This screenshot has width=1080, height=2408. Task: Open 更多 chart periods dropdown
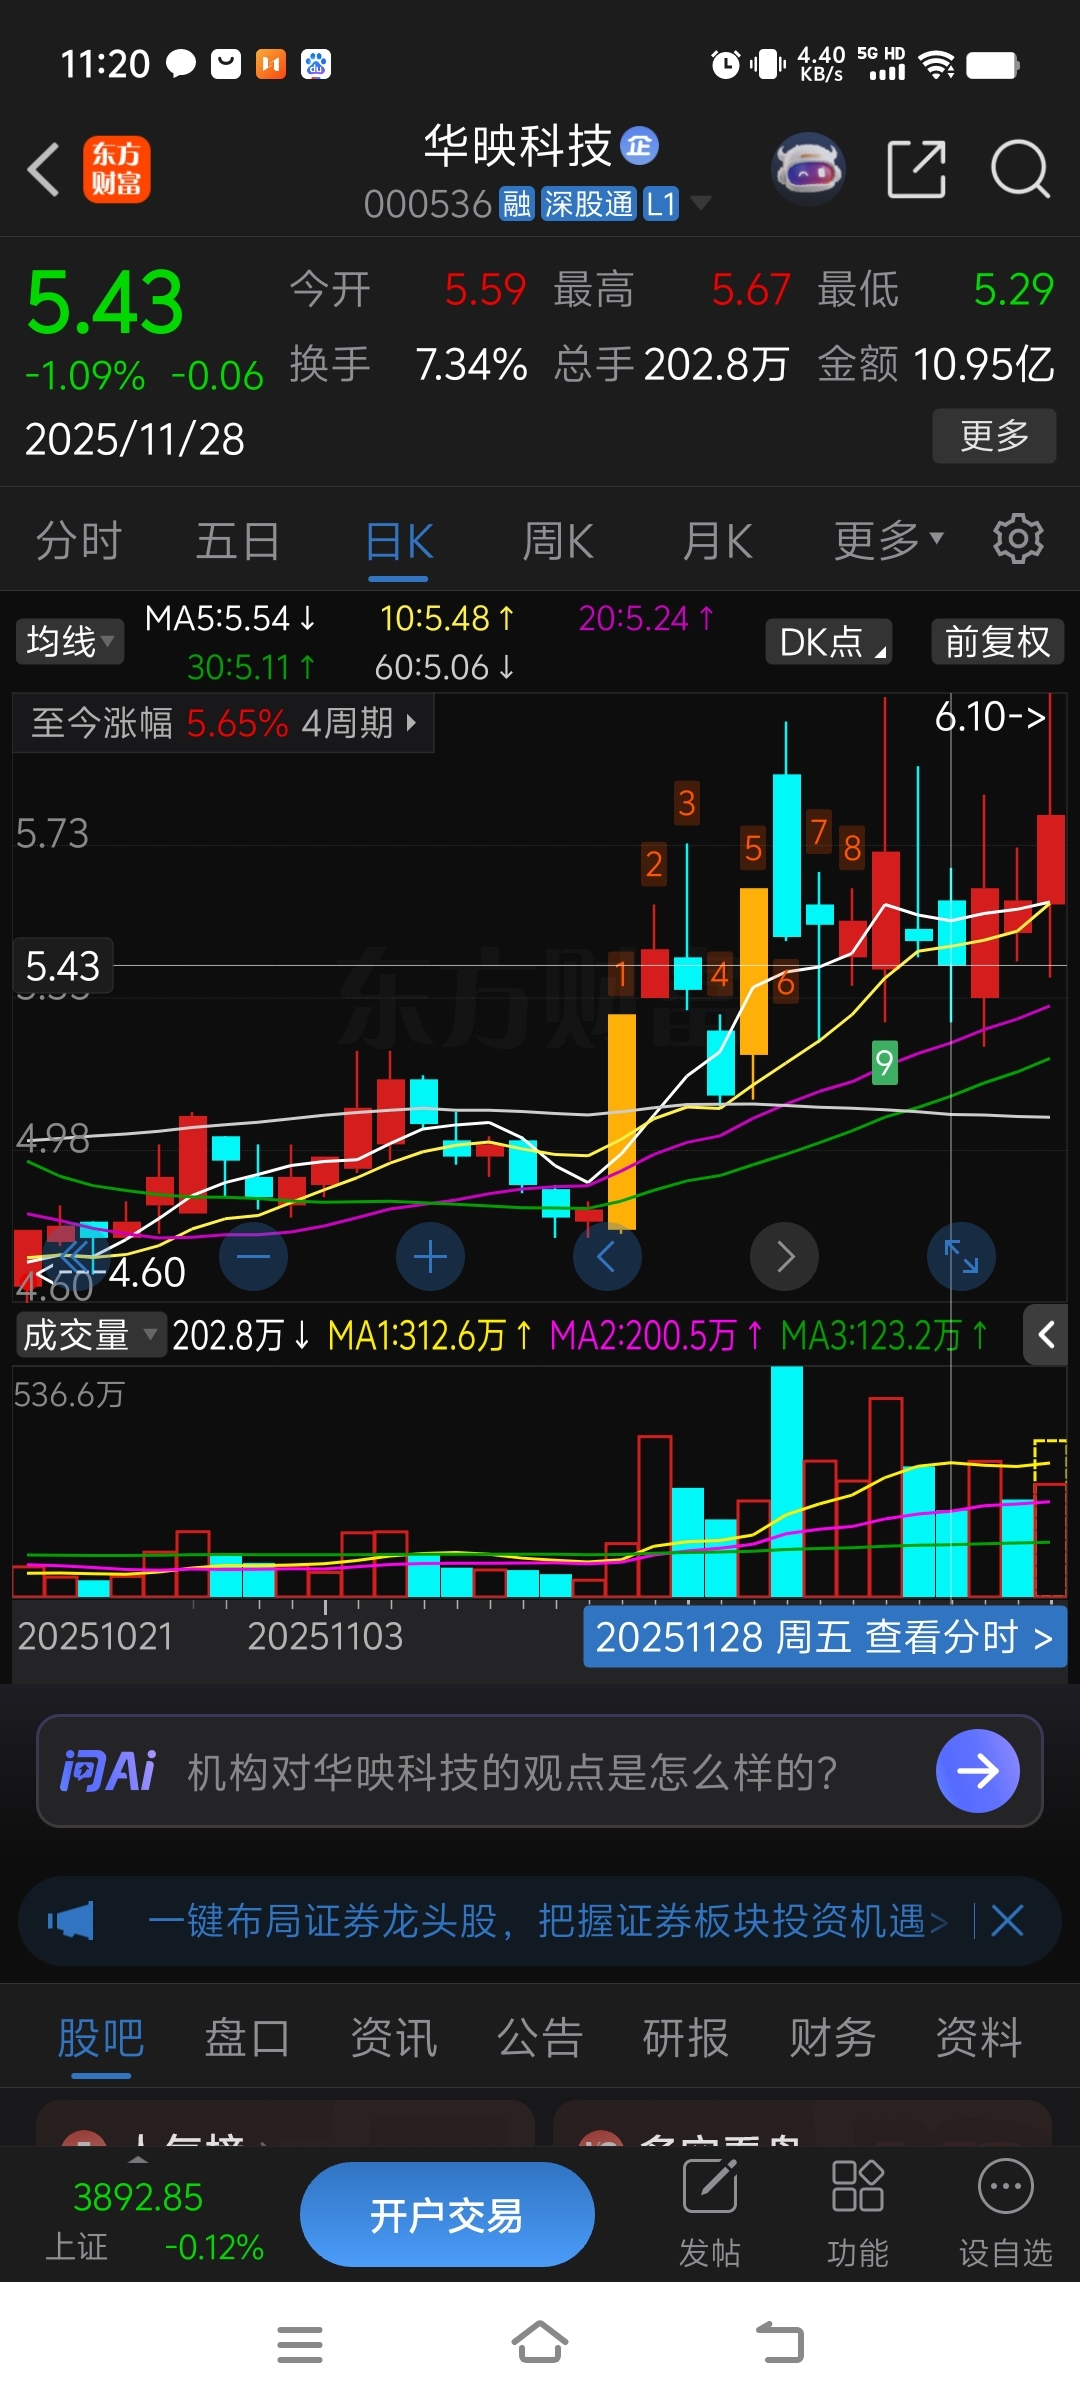pyautogui.click(x=888, y=540)
